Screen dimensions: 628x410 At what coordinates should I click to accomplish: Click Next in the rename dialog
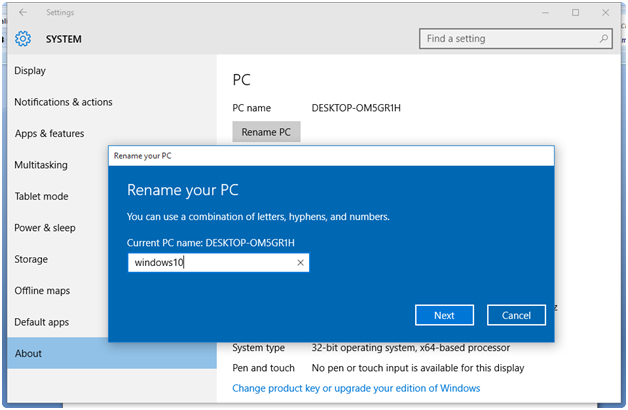point(444,315)
